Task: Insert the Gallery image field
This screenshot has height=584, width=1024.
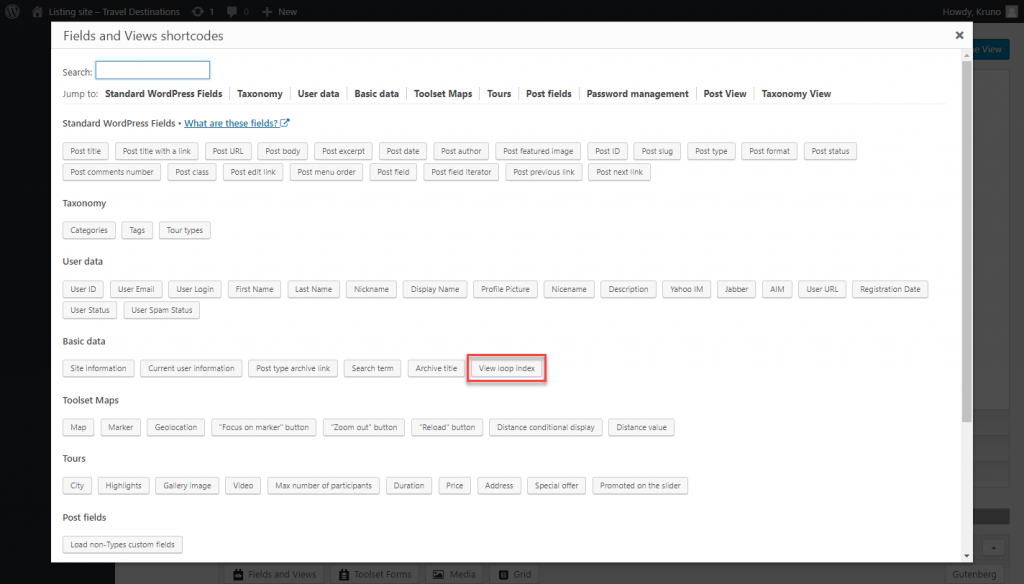Action: pyautogui.click(x=187, y=485)
